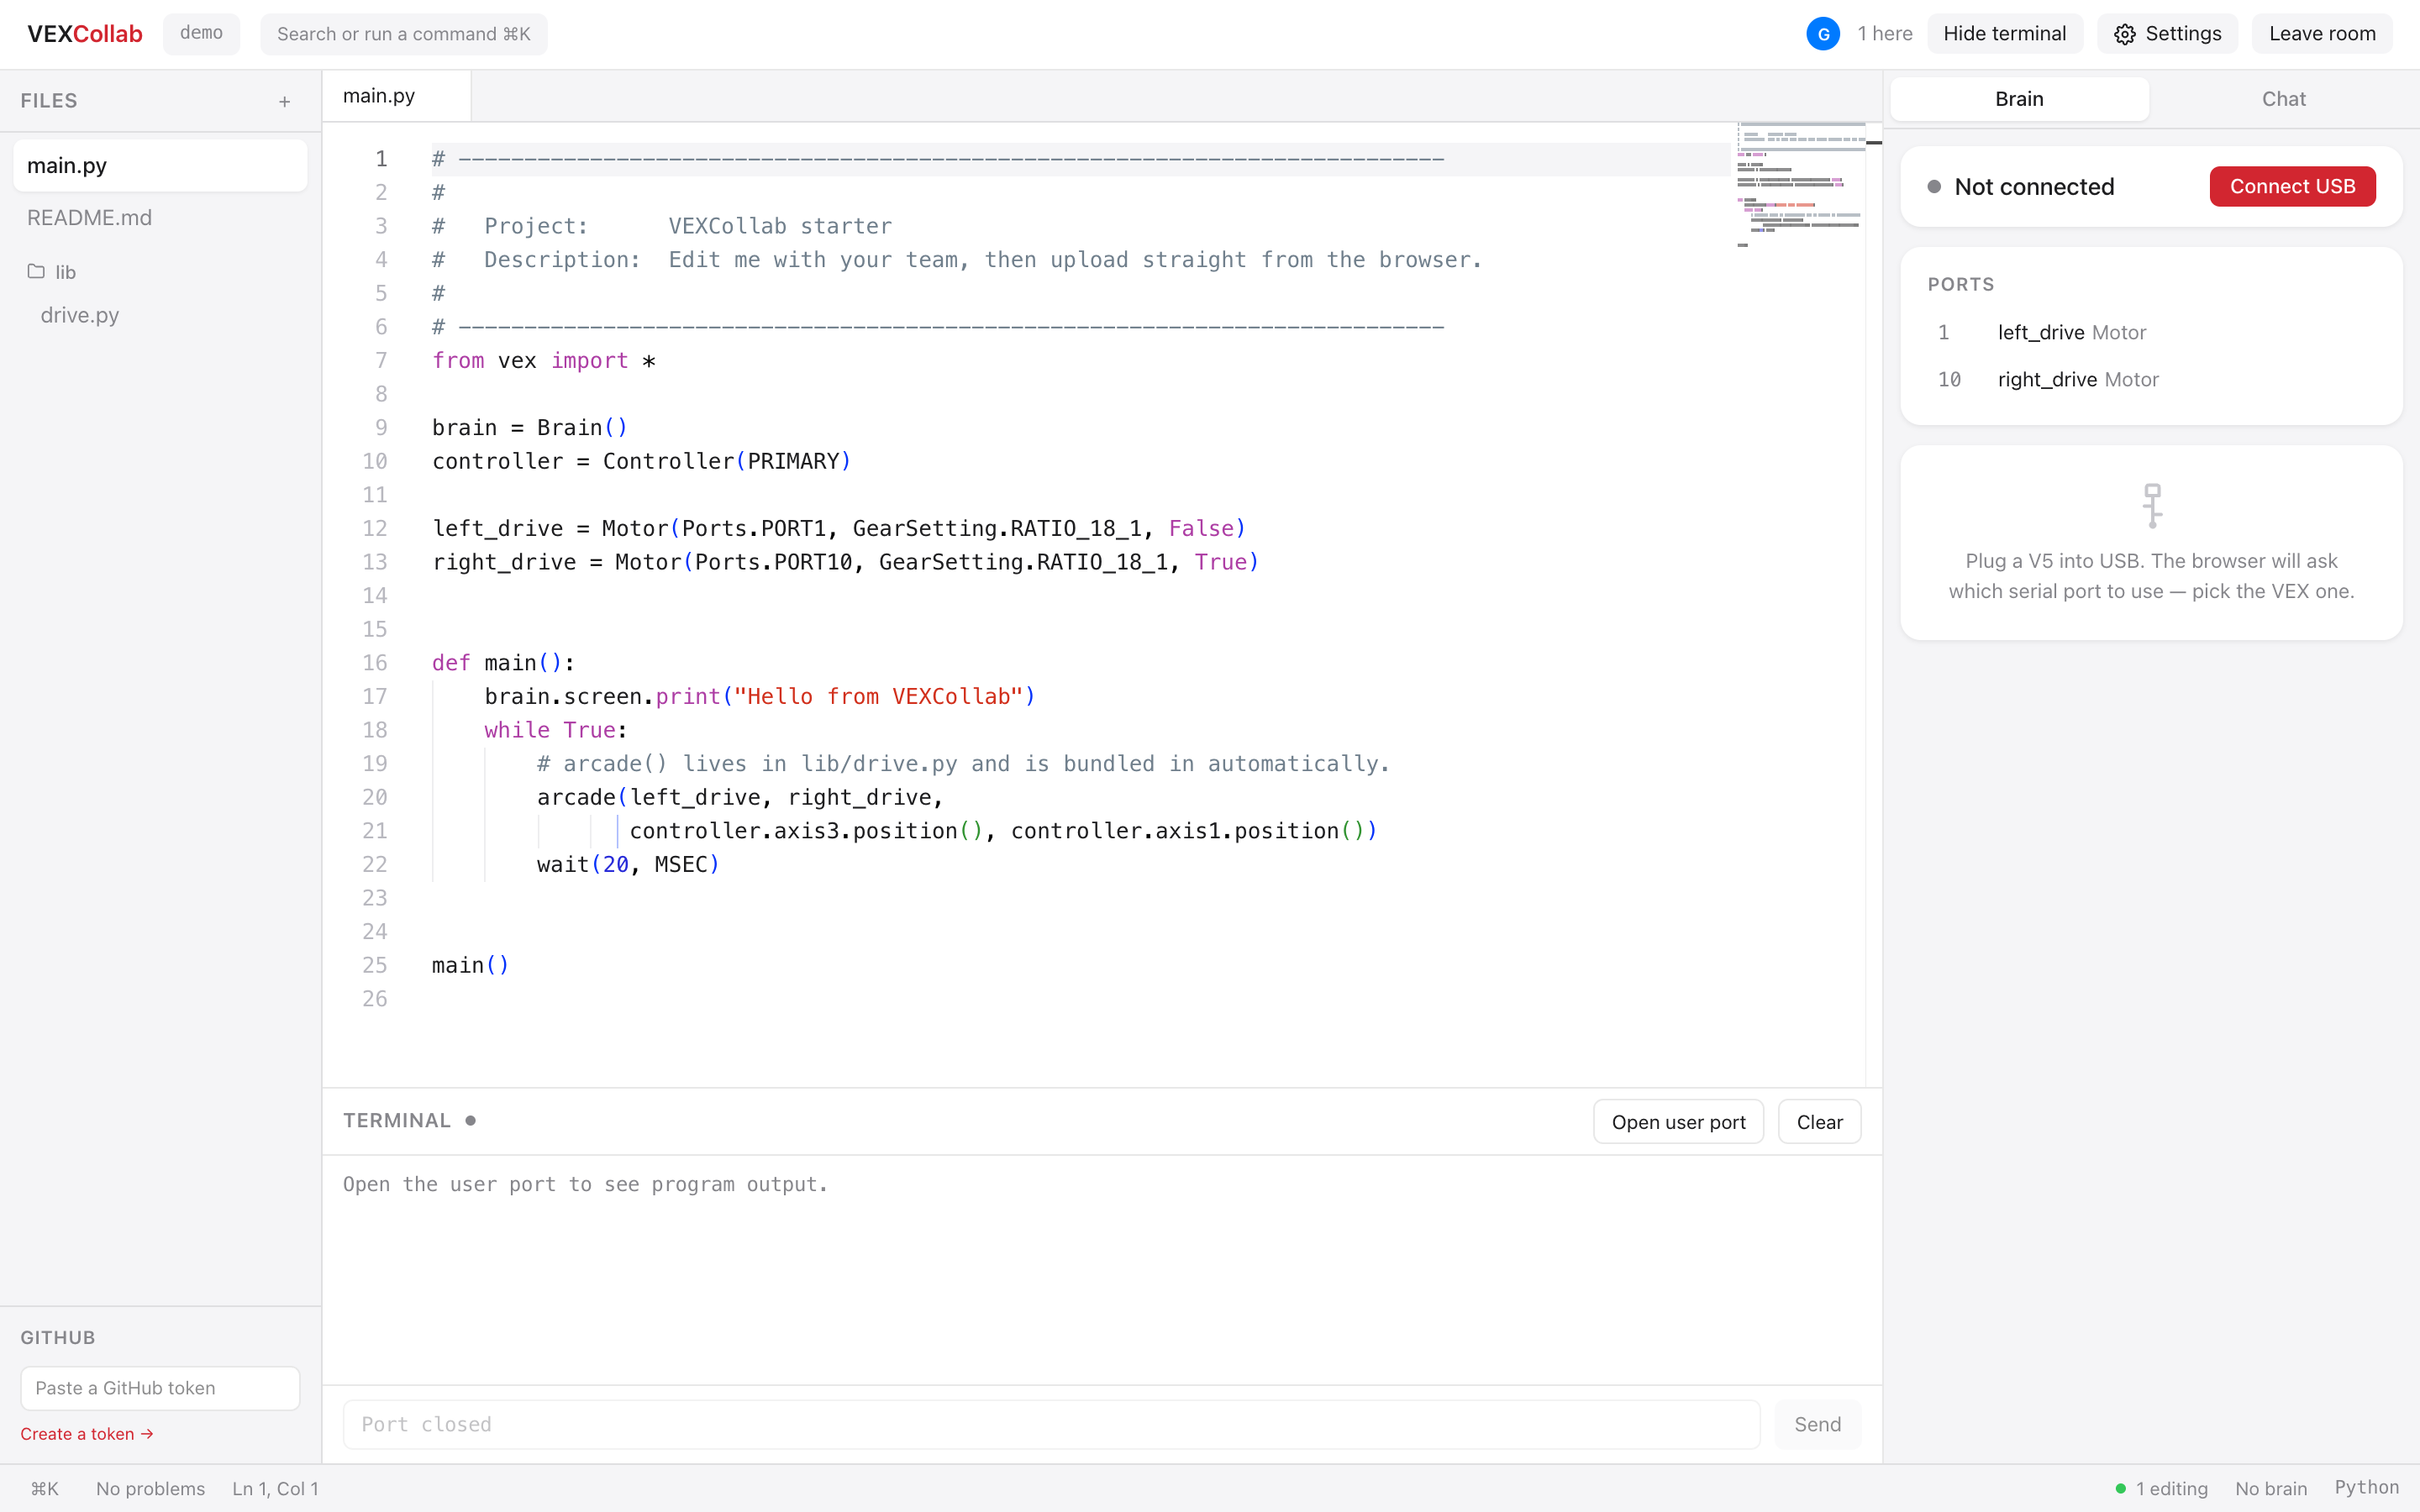Click No brain status entry
The image size is (2420, 1512).
[x=2270, y=1489]
